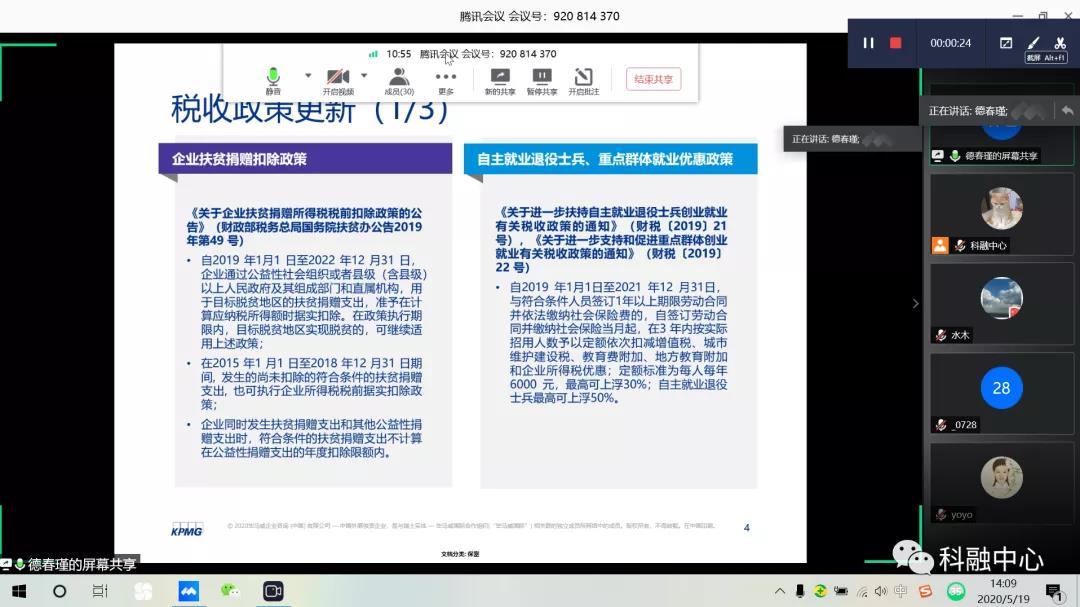Mute the microphone in meeting toolbar

point(272,79)
